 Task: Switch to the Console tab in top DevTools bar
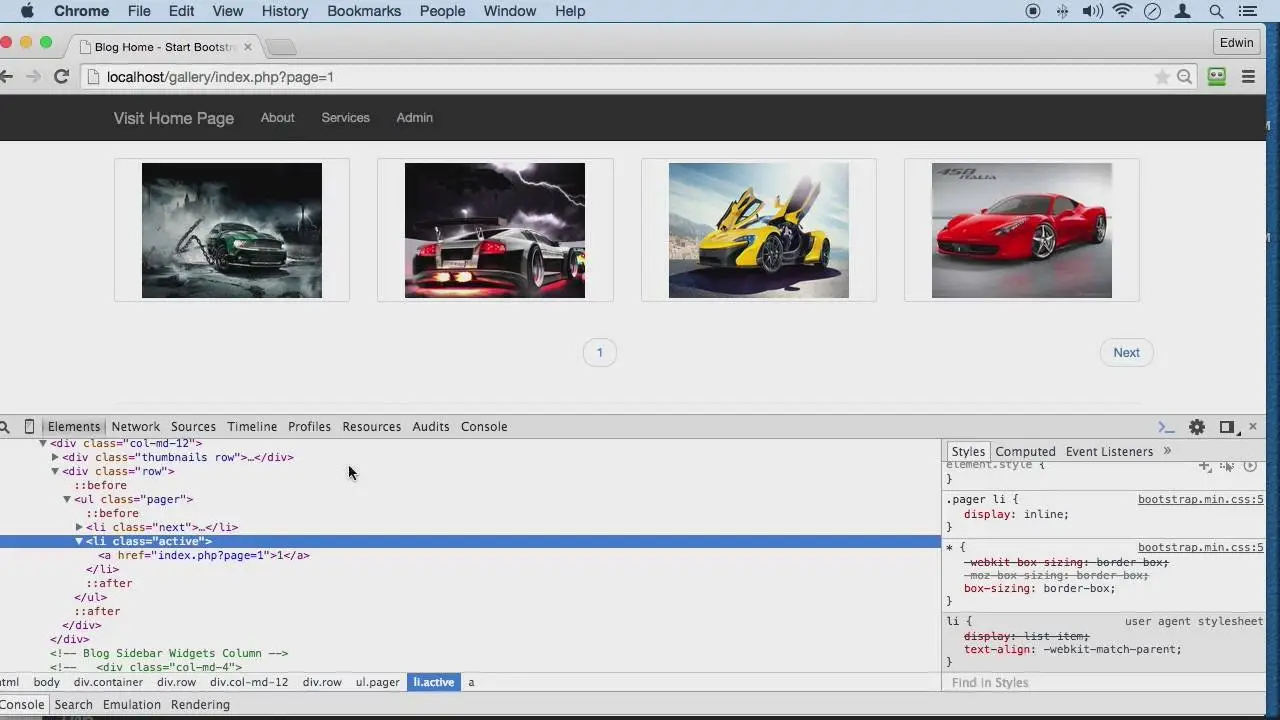(x=484, y=427)
